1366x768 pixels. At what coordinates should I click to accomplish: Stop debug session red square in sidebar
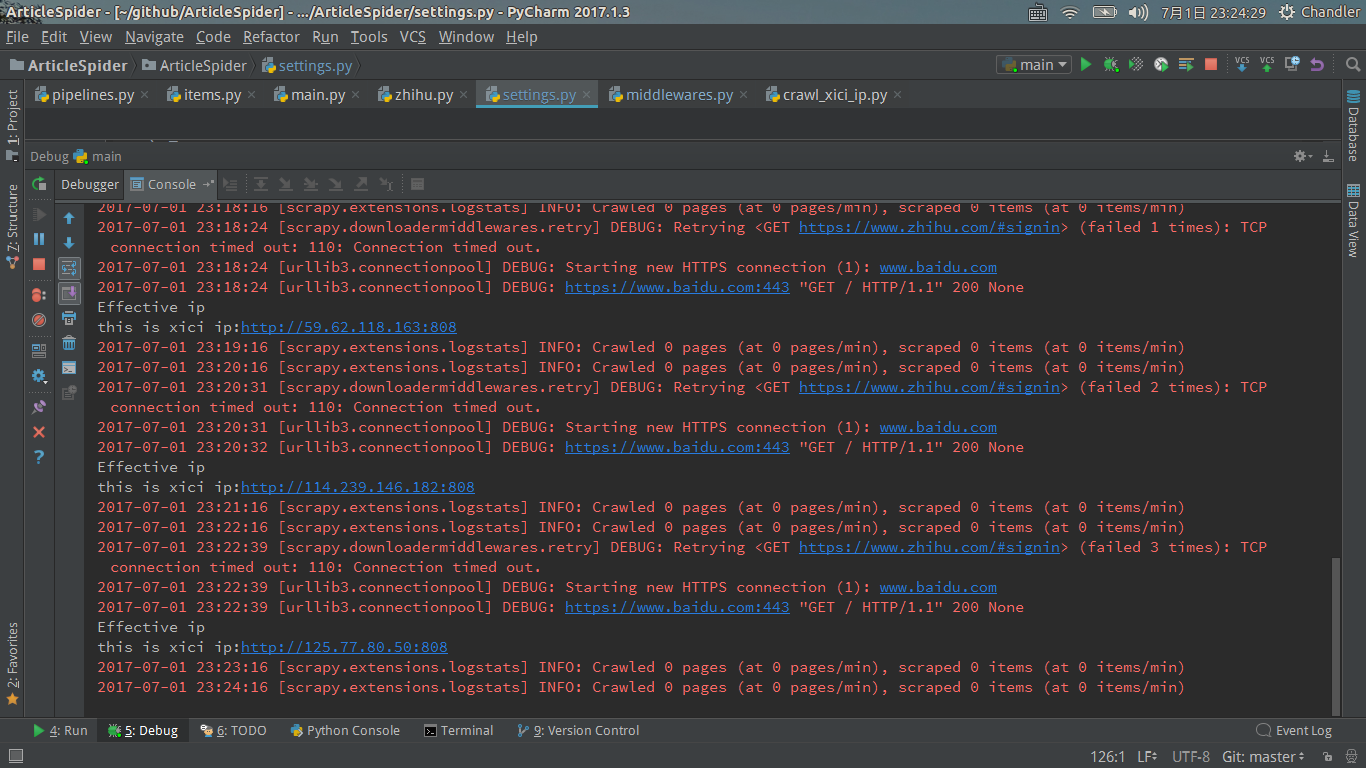pyautogui.click(x=39, y=264)
